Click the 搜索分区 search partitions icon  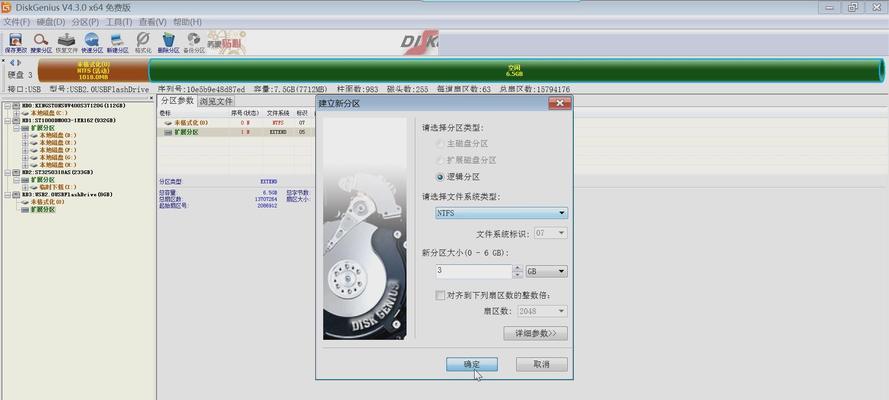(x=41, y=42)
